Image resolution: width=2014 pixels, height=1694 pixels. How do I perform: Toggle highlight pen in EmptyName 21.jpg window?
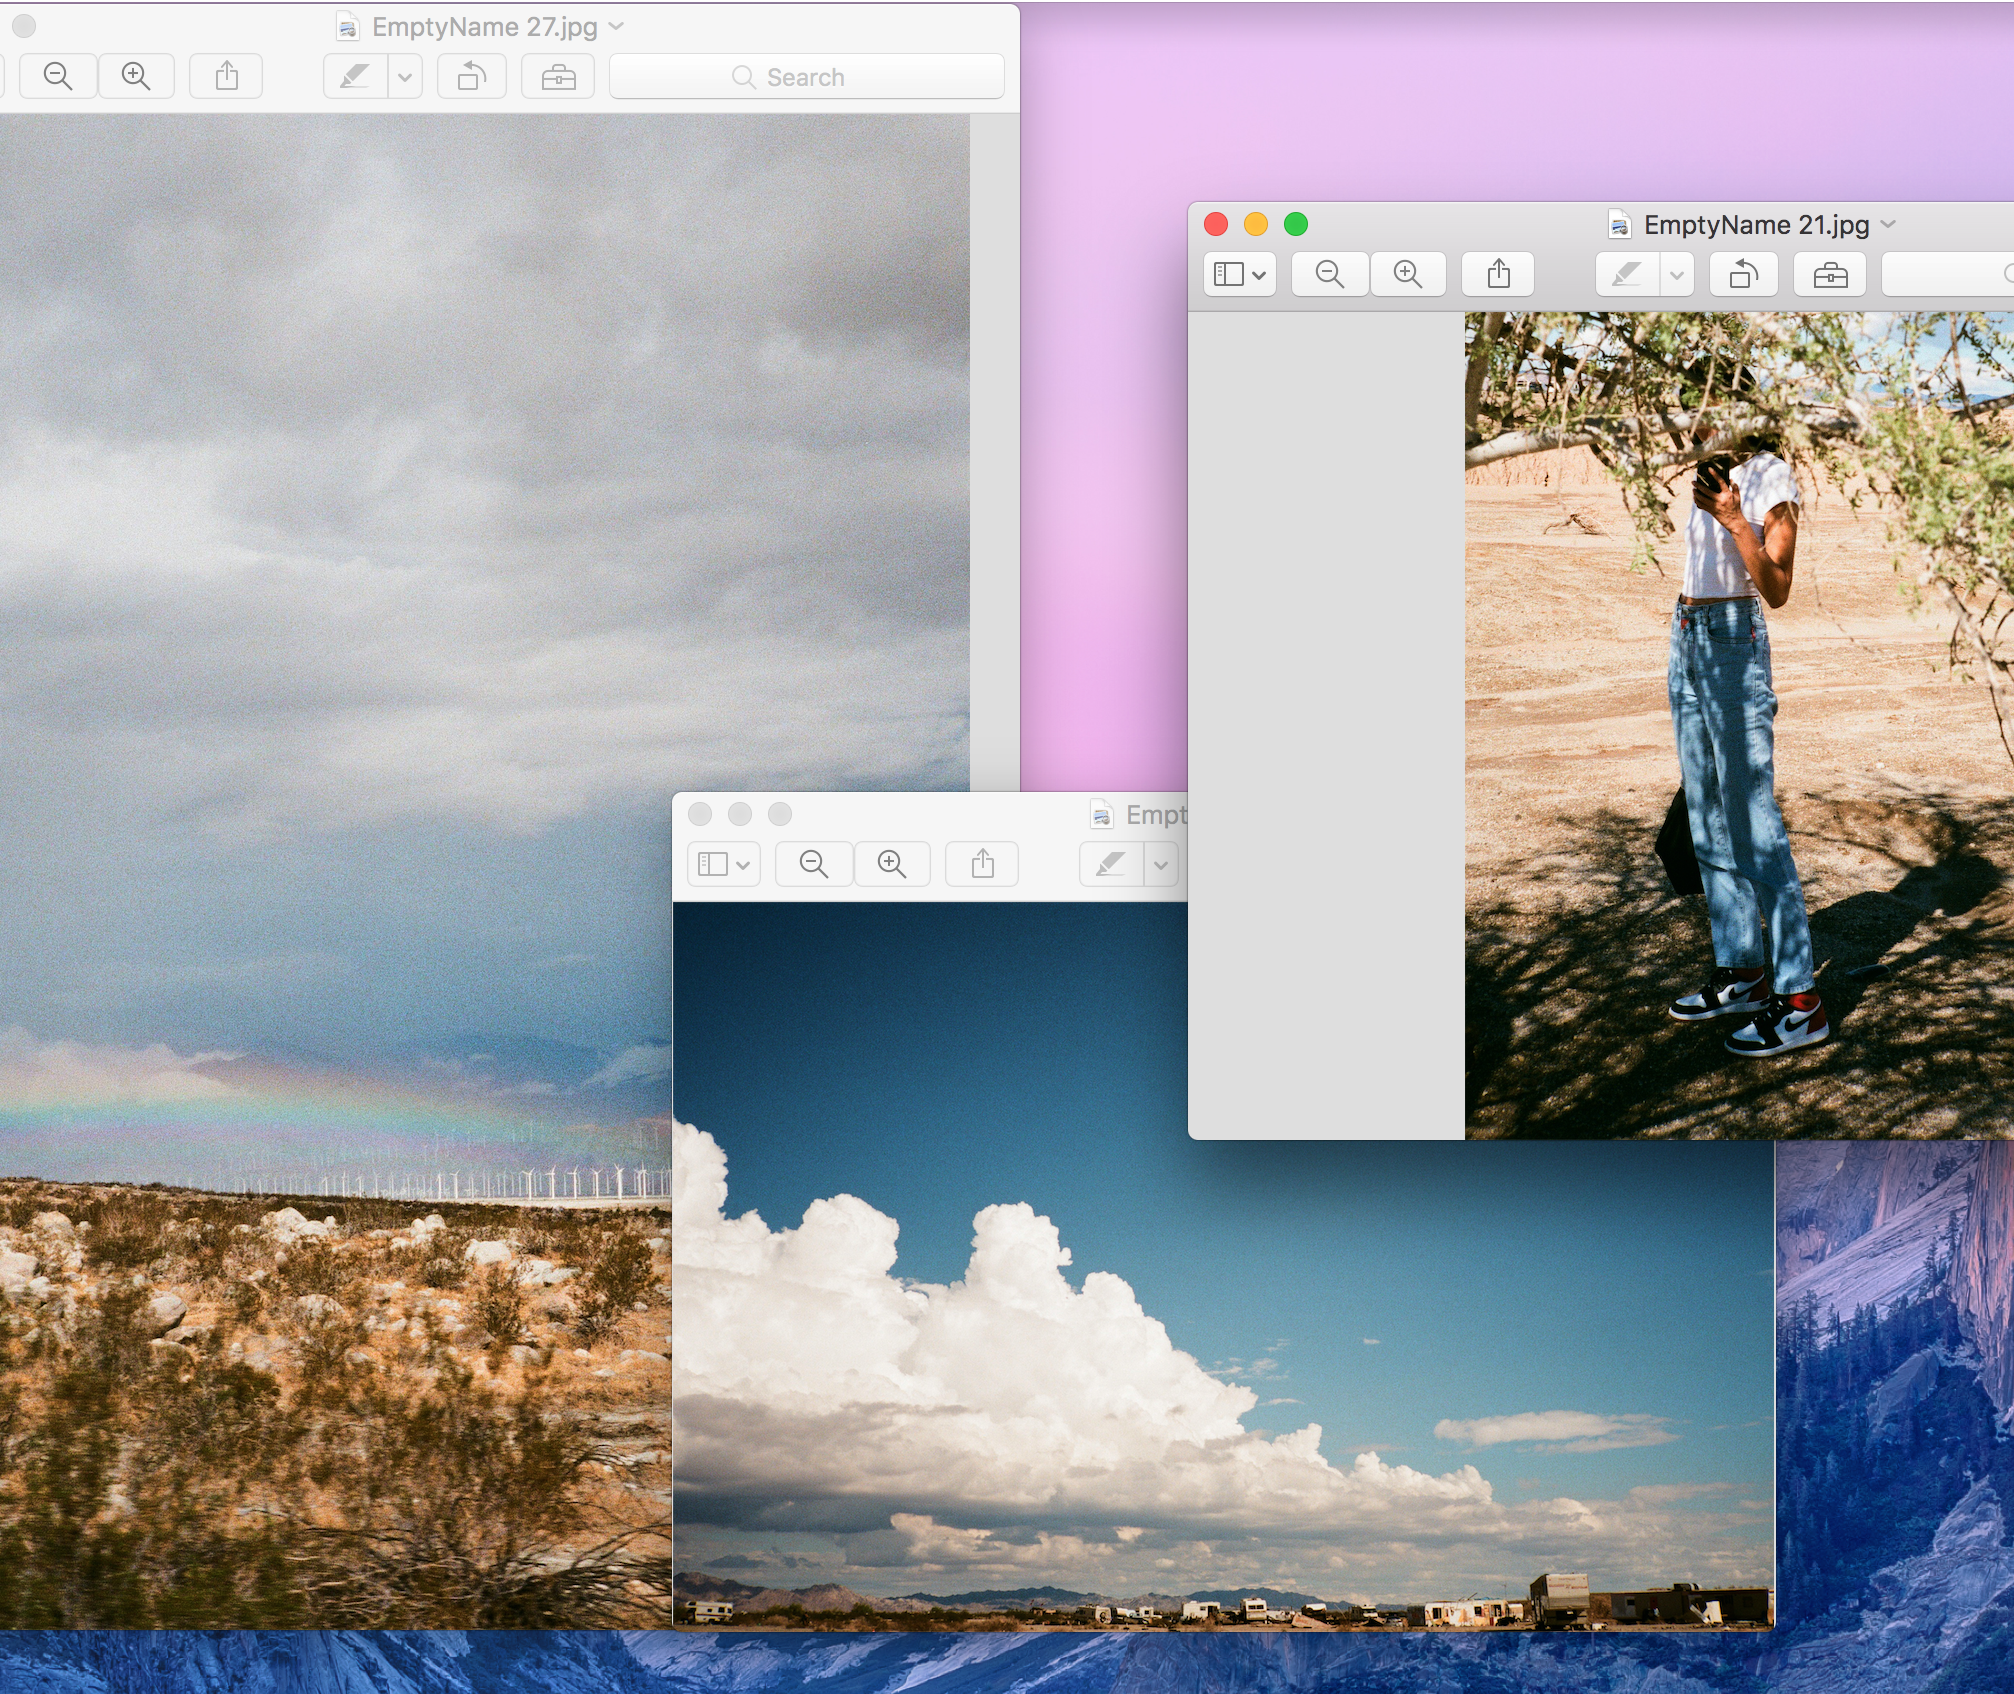pyautogui.click(x=1627, y=274)
